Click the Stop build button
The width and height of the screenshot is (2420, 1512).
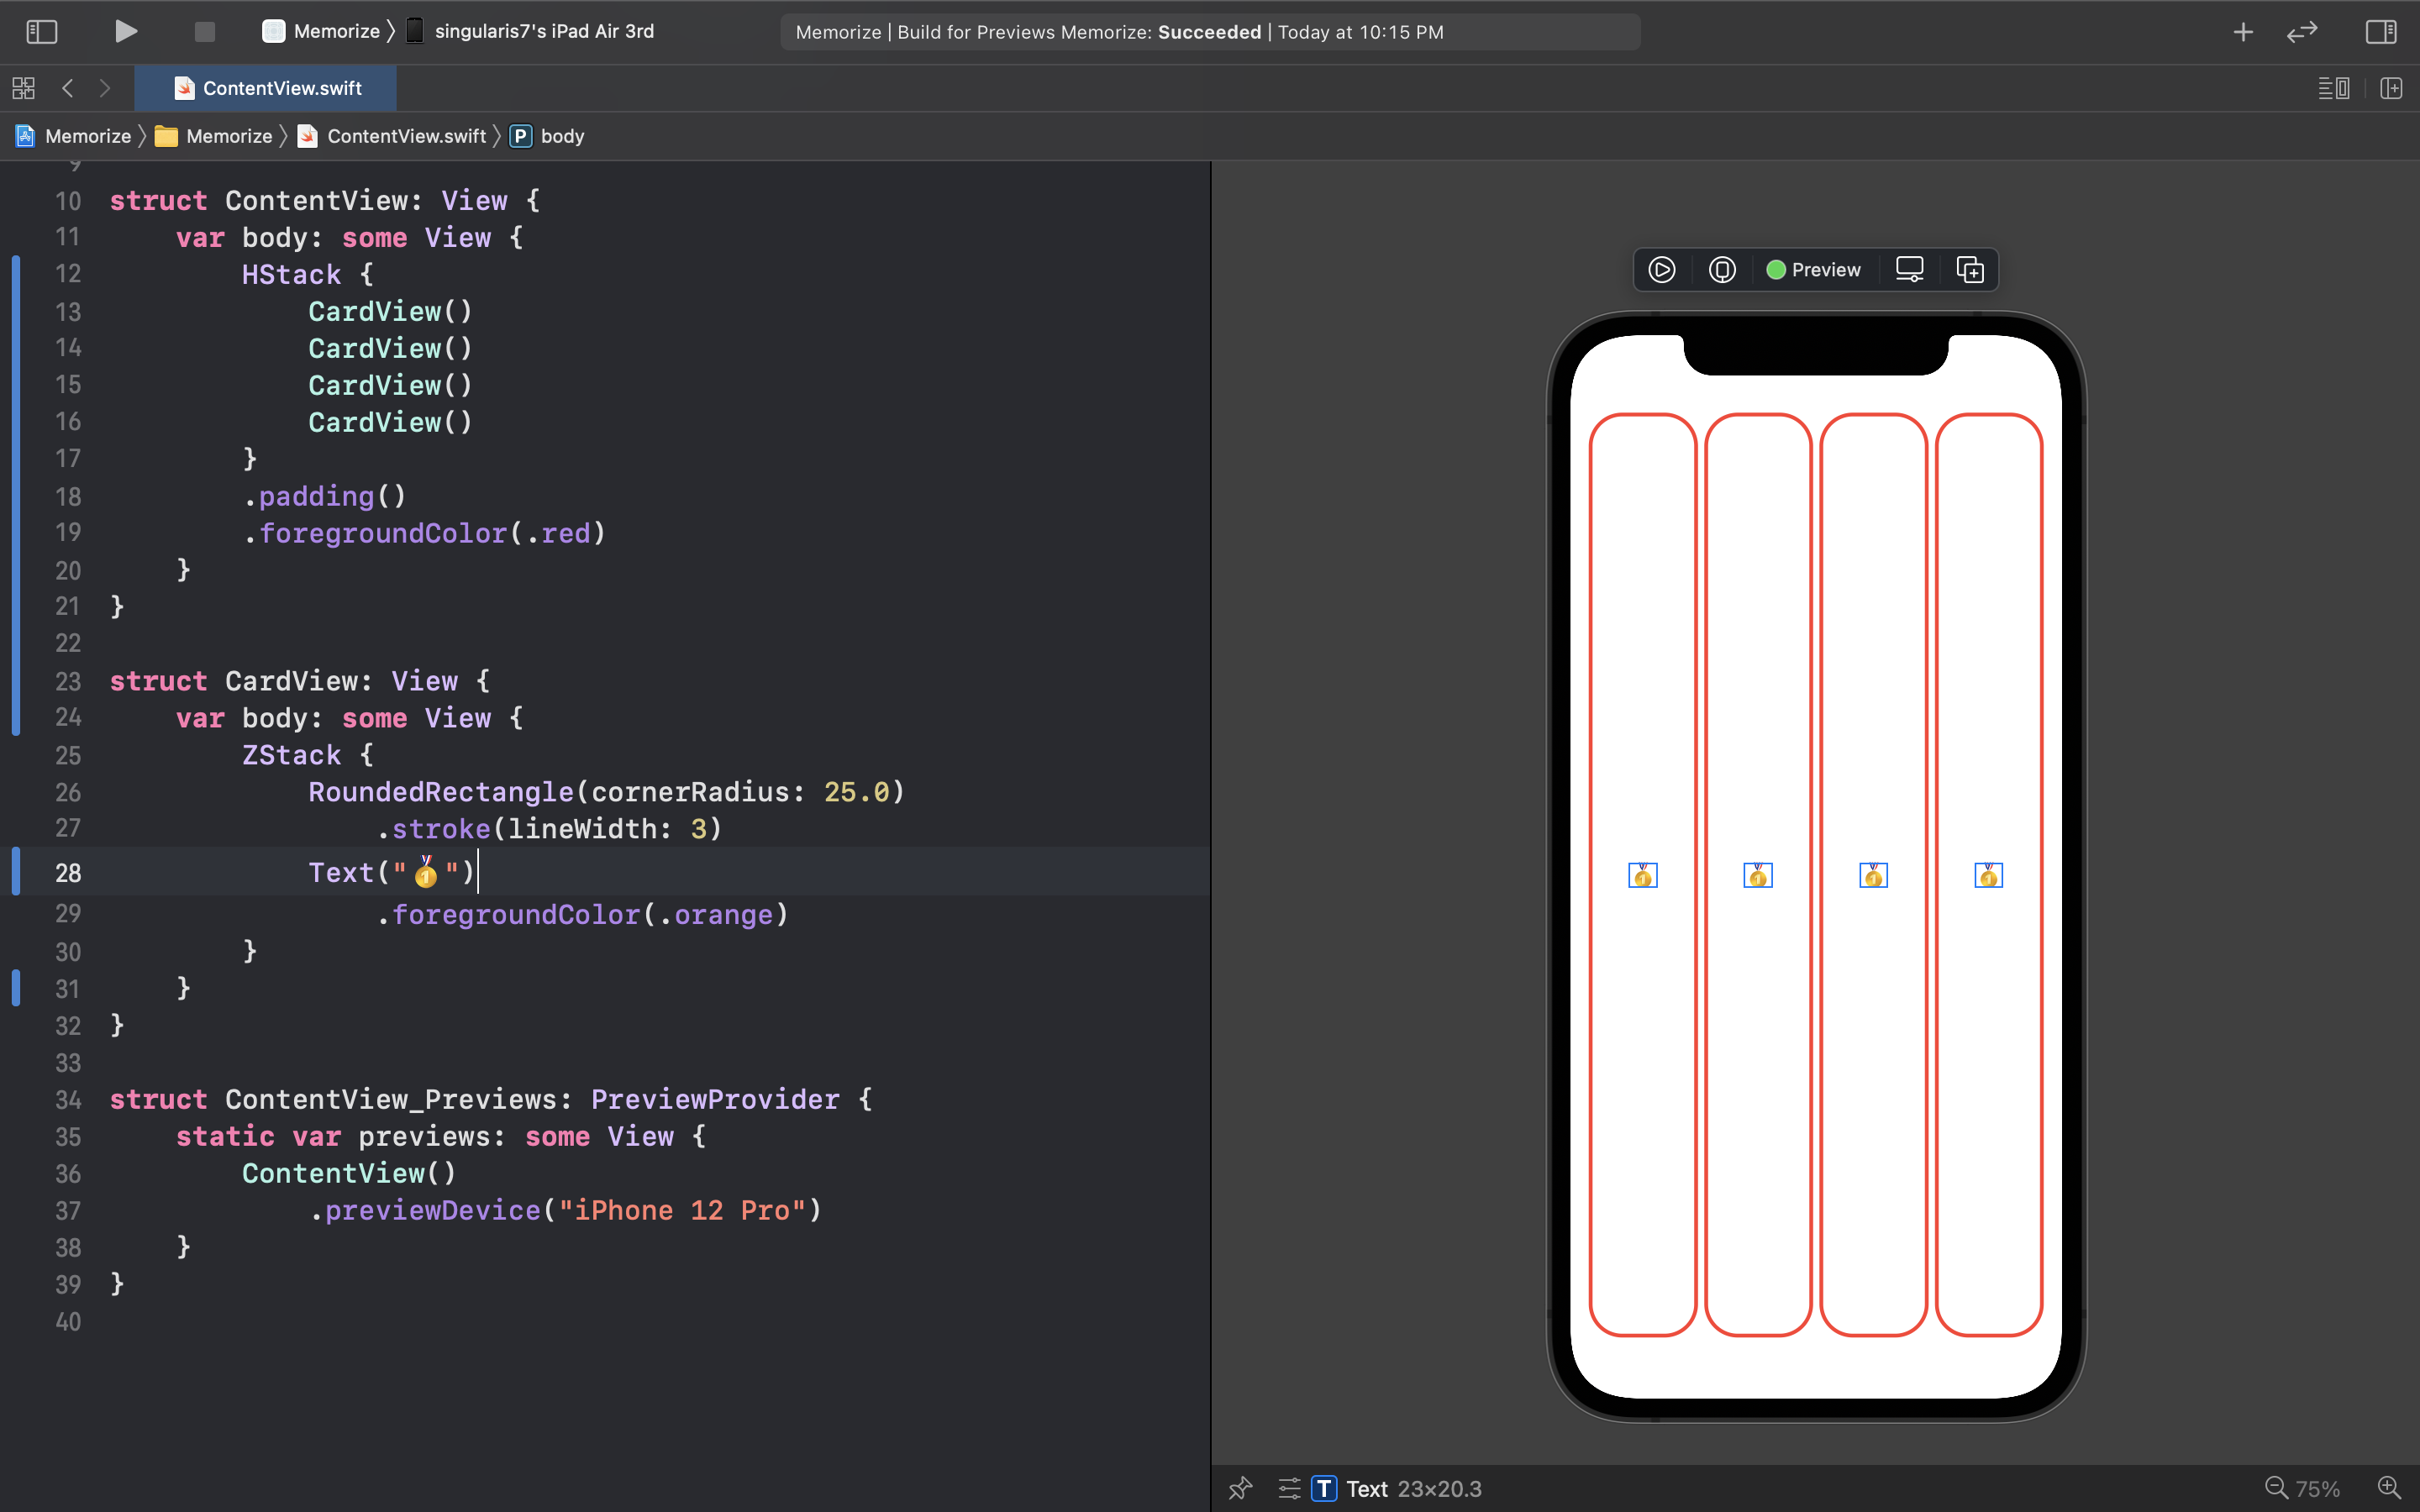pyautogui.click(x=204, y=31)
